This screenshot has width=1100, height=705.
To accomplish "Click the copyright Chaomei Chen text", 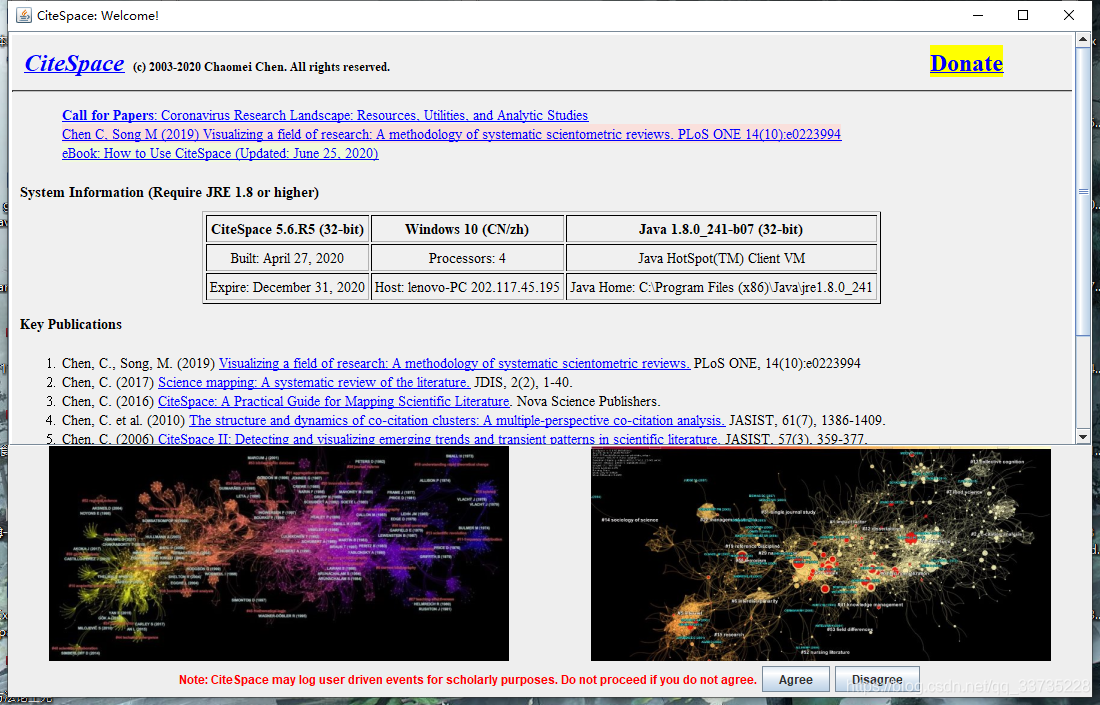I will pyautogui.click(x=261, y=67).
